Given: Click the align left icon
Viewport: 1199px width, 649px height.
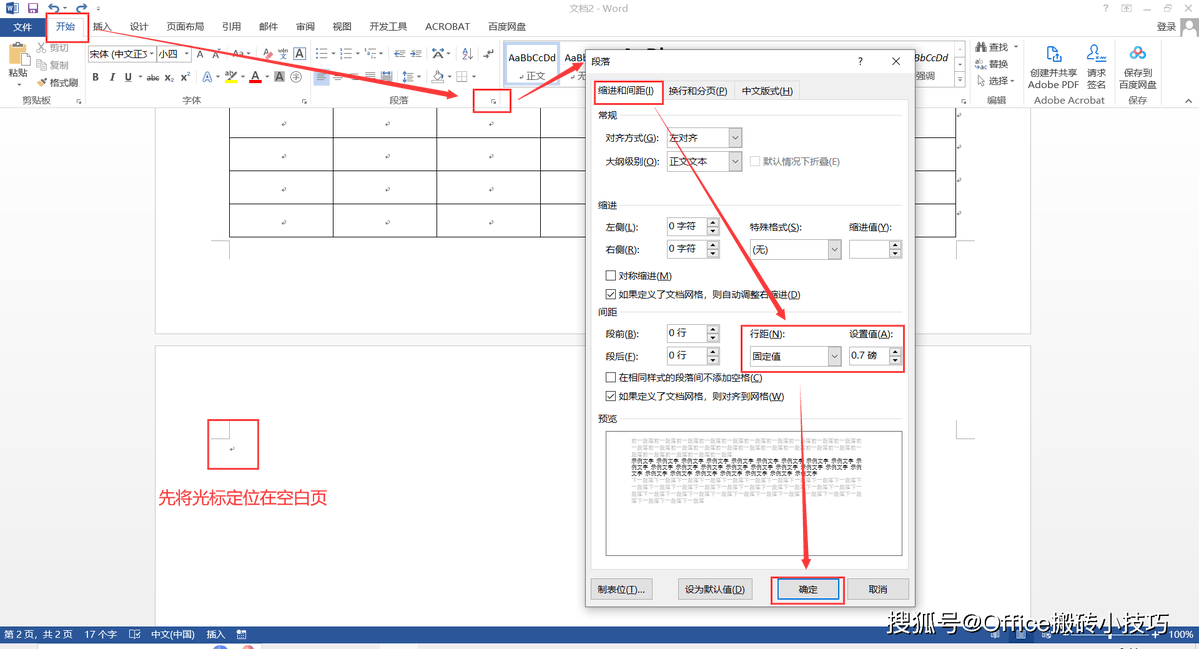Looking at the screenshot, I should [x=322, y=76].
